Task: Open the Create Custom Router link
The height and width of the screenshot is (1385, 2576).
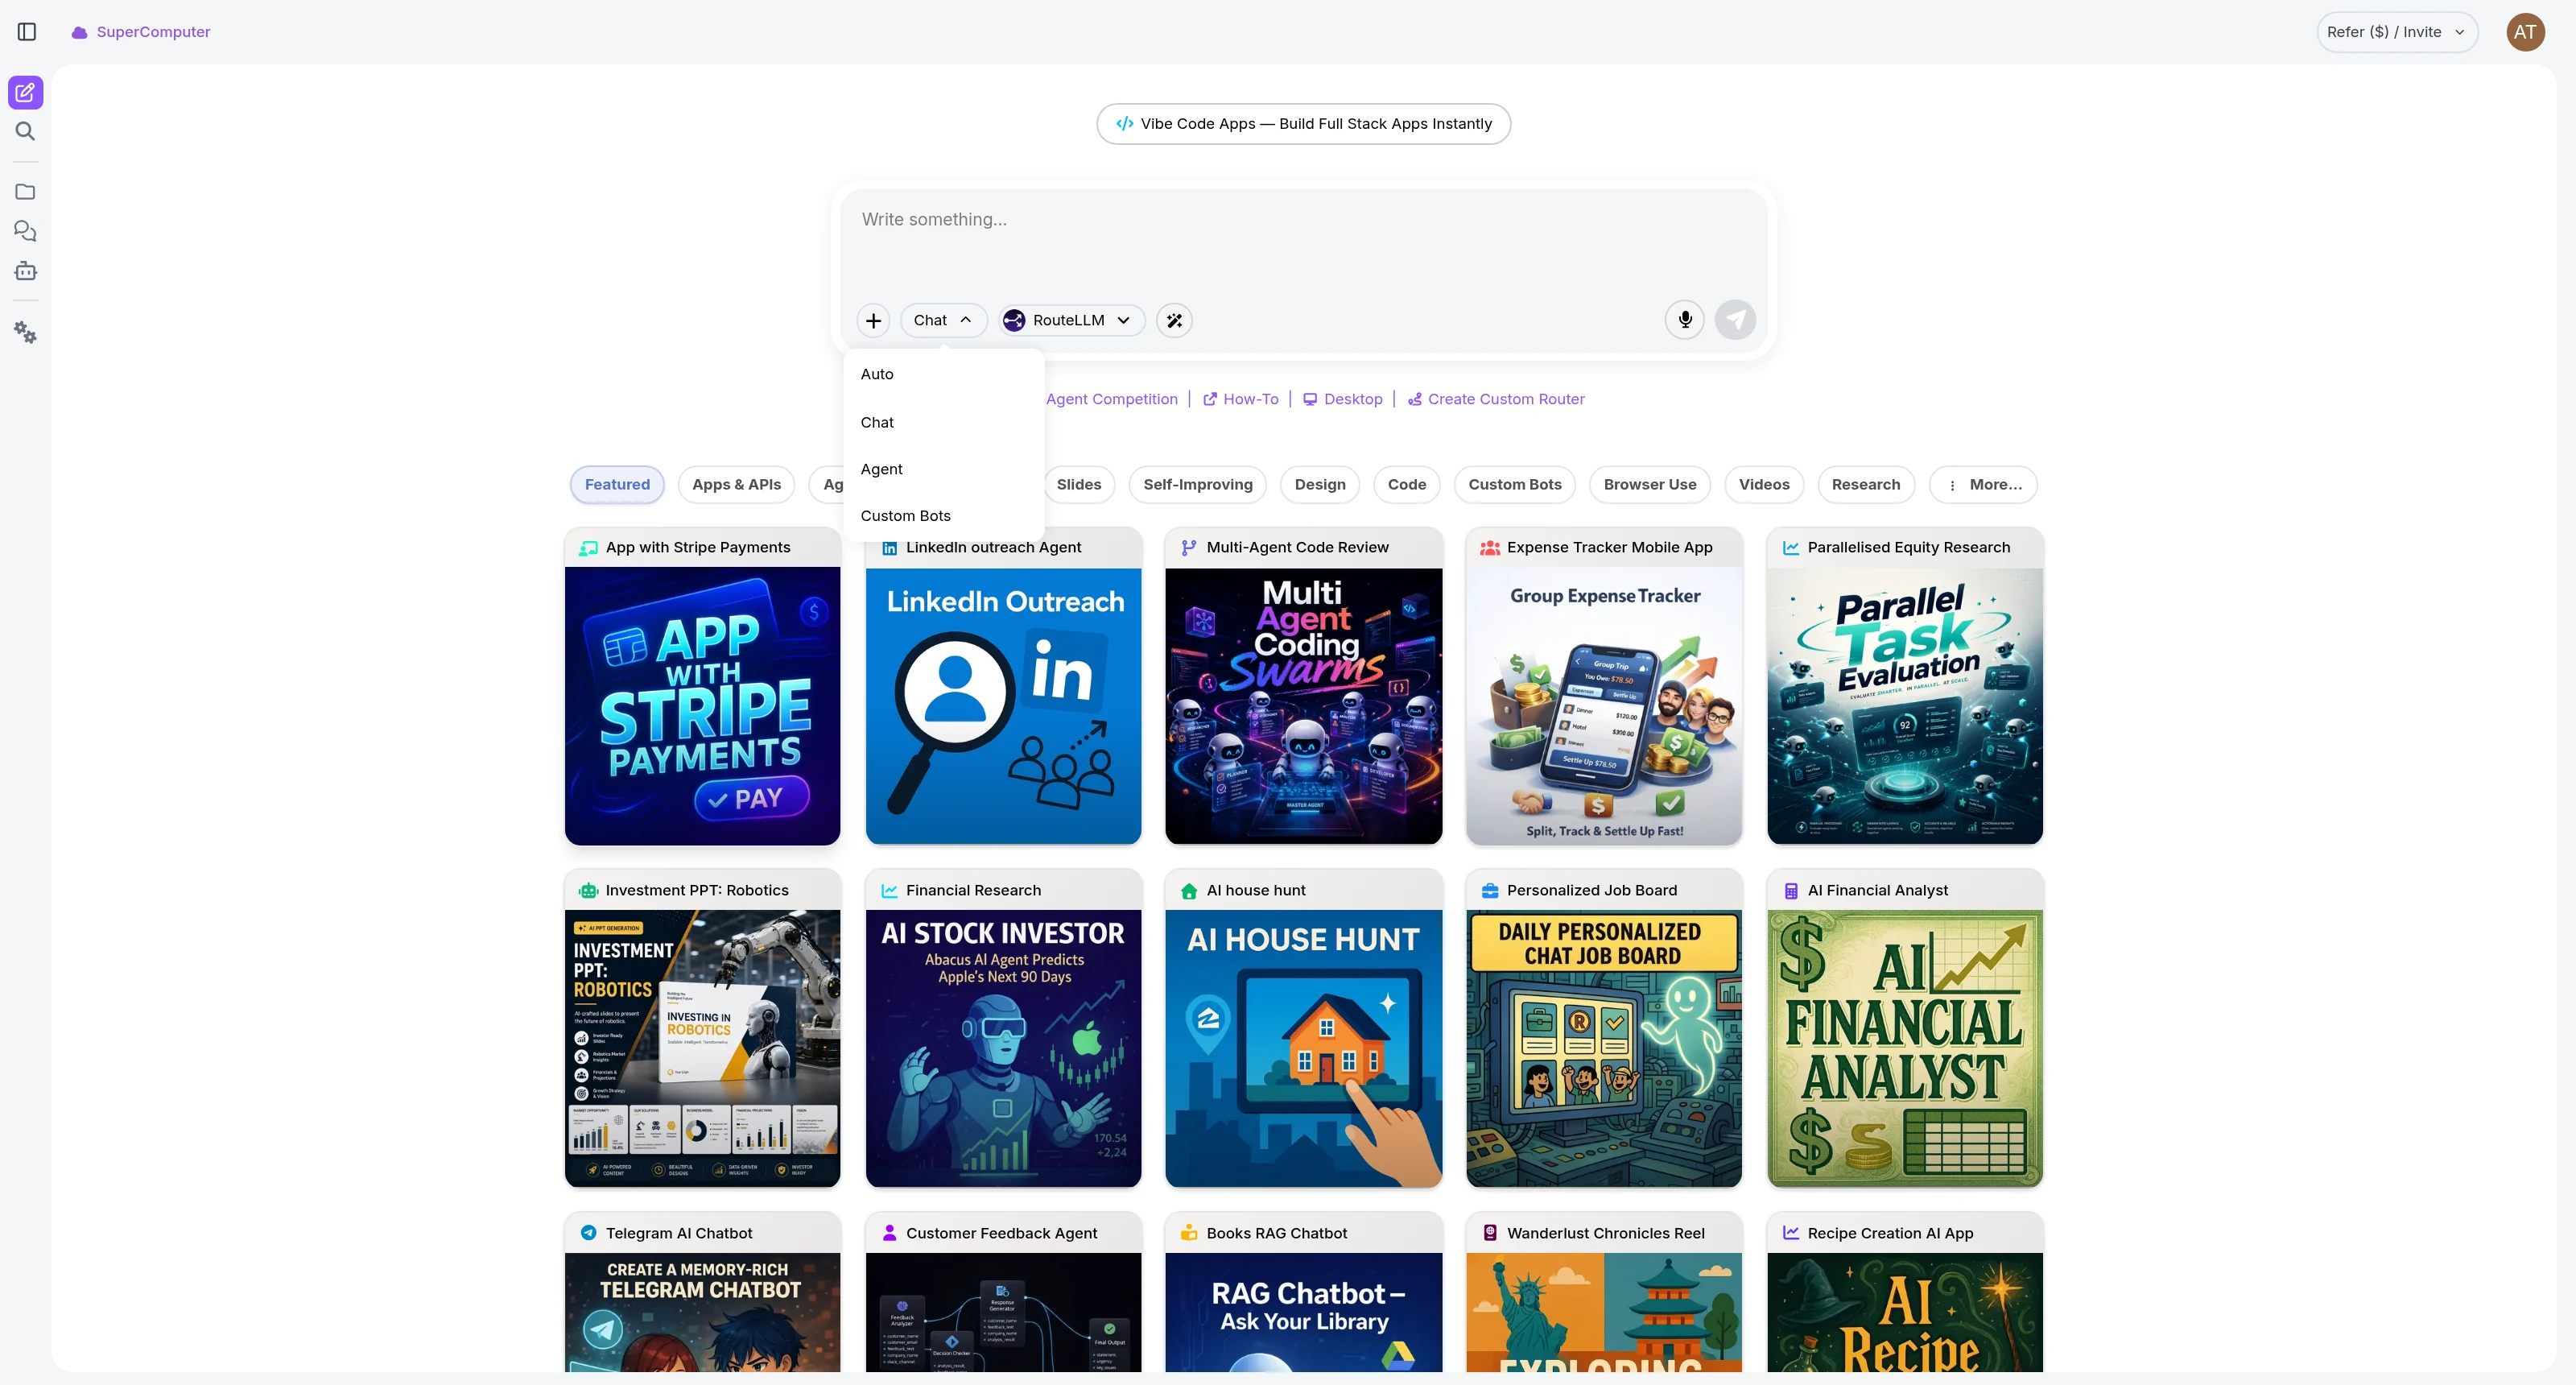Action: pyautogui.click(x=1496, y=399)
